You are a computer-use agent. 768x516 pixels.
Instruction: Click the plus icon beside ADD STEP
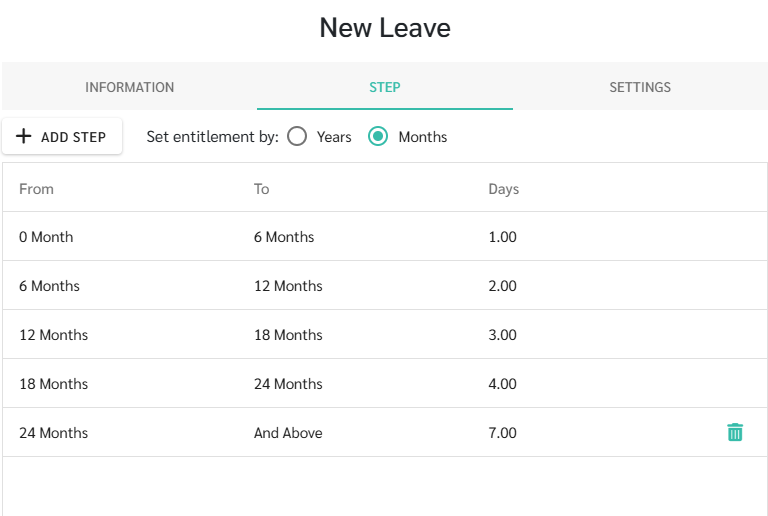pyautogui.click(x=24, y=136)
